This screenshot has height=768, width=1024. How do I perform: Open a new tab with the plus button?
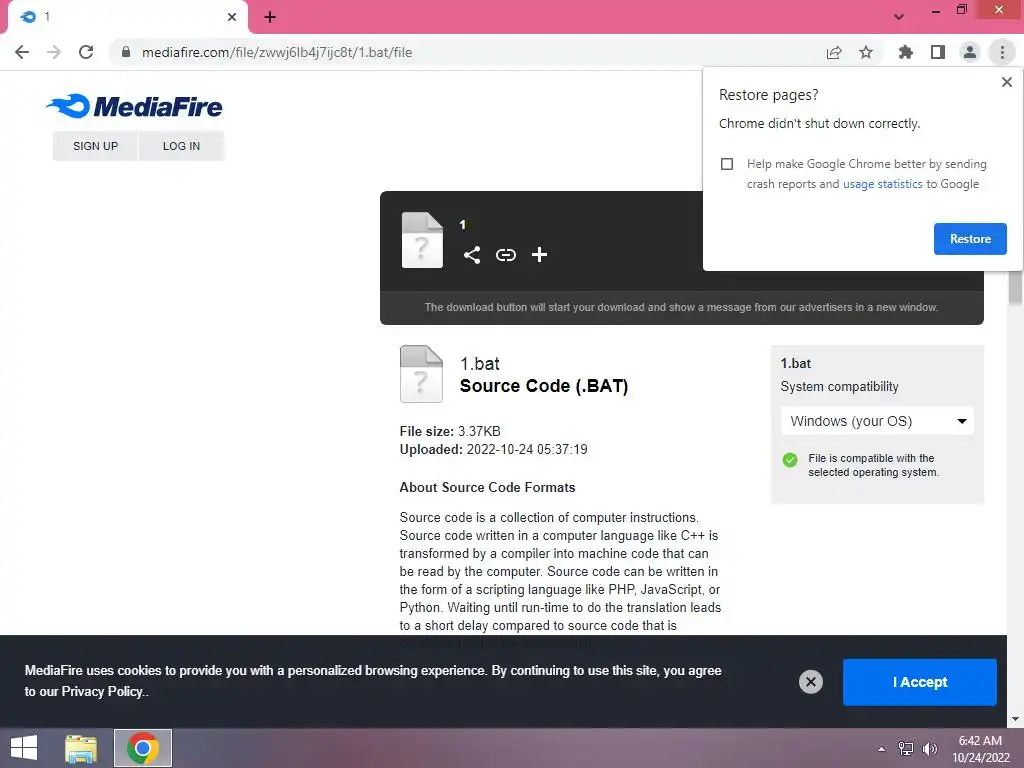point(270,17)
